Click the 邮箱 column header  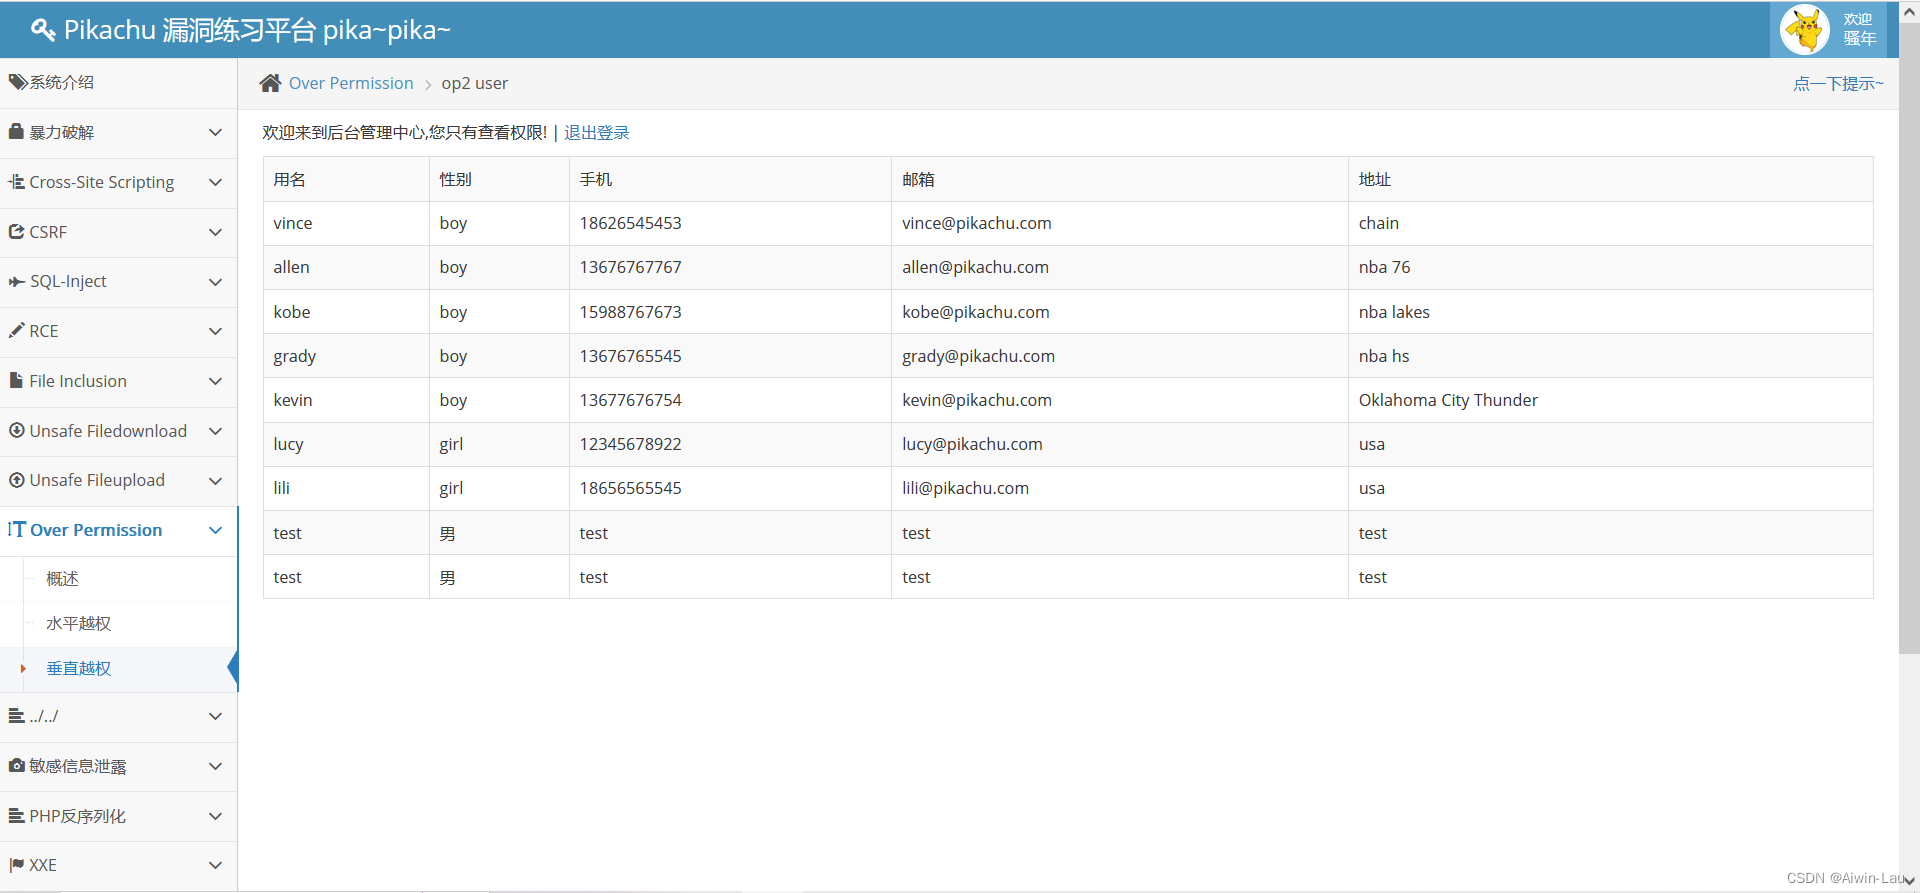[x=1119, y=179]
